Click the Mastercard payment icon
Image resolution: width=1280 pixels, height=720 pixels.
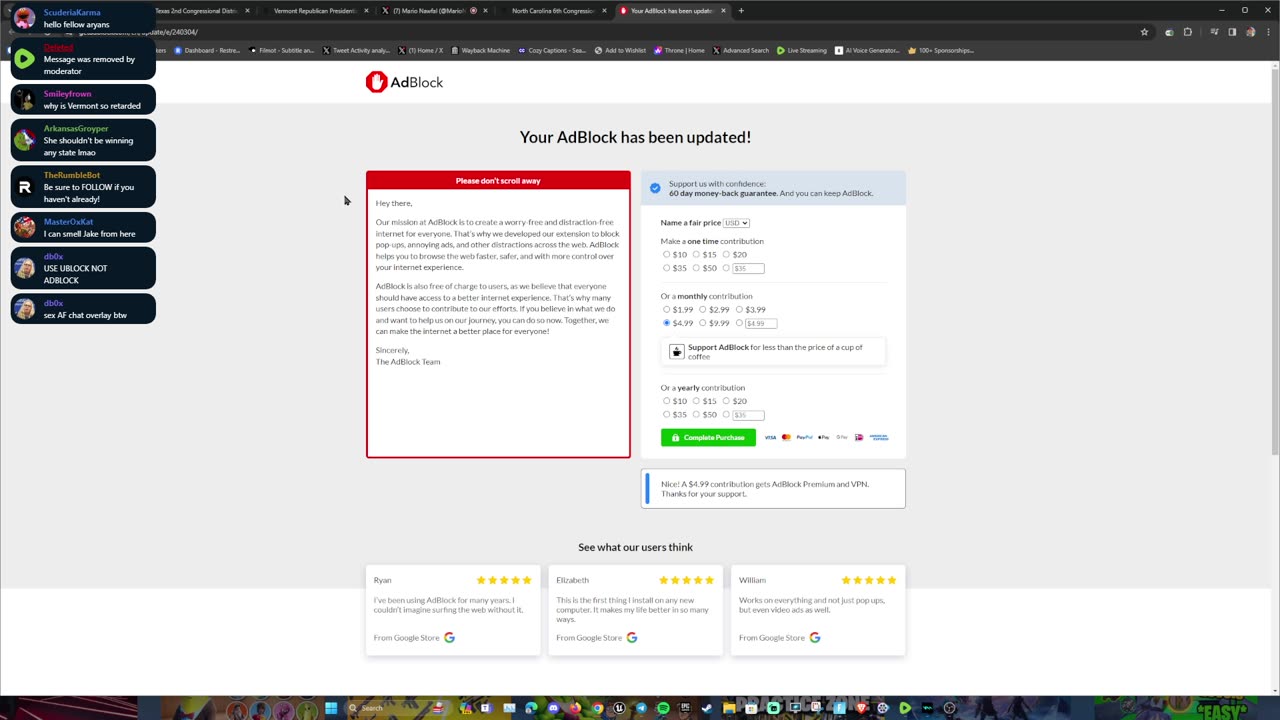pyautogui.click(x=786, y=437)
